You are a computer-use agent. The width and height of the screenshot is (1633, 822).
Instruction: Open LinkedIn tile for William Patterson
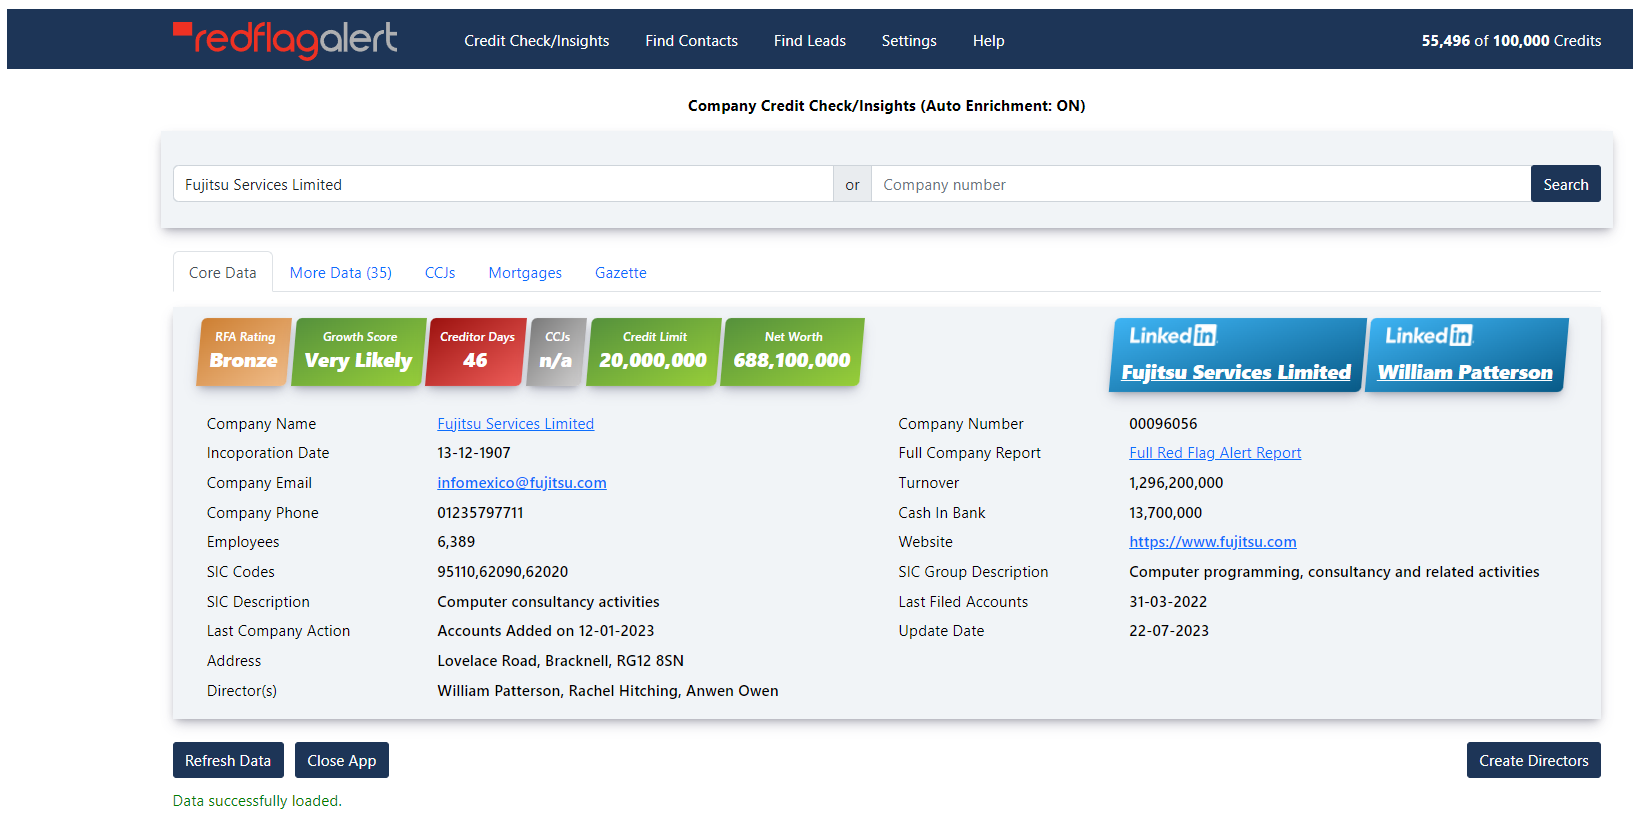(x=1466, y=355)
